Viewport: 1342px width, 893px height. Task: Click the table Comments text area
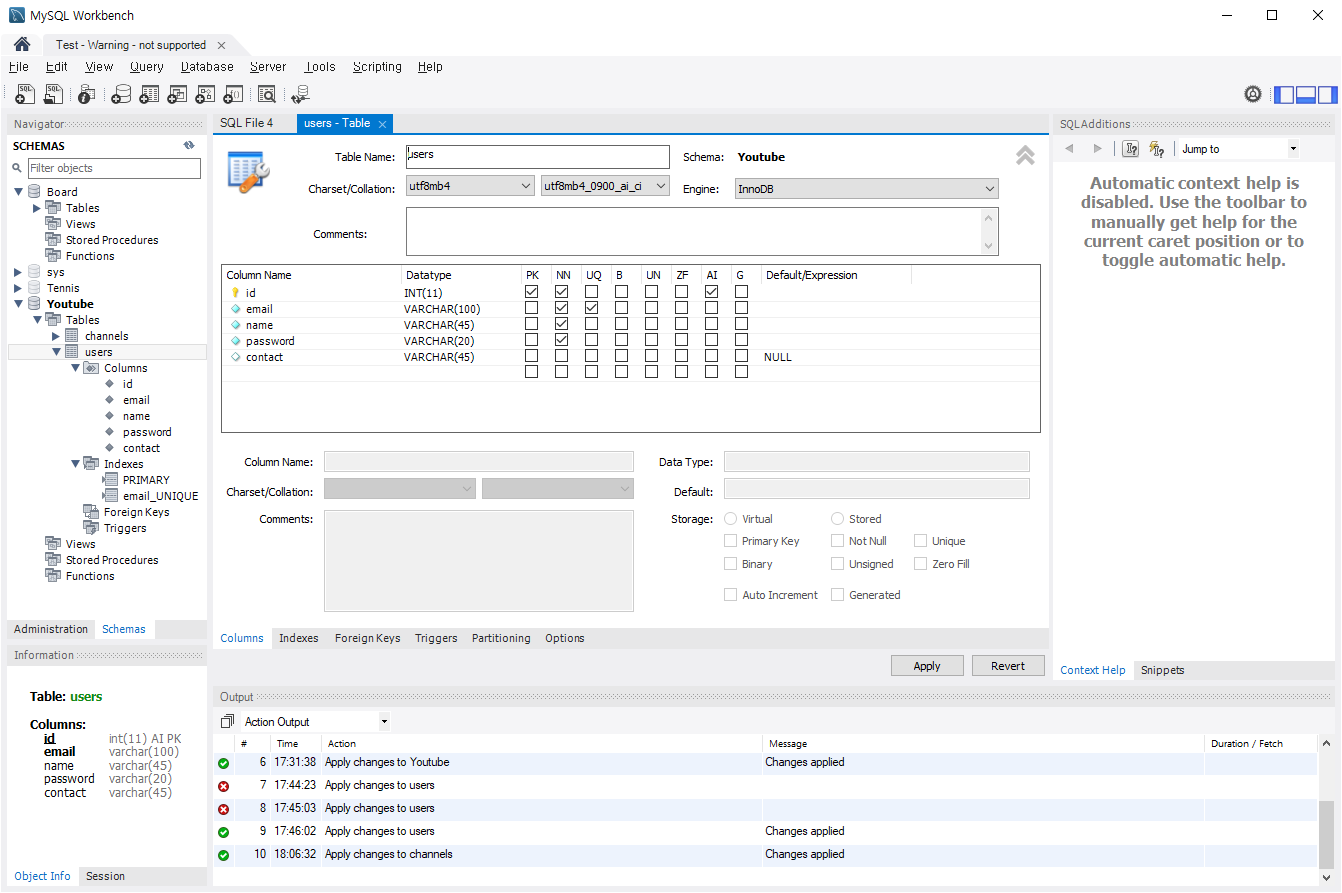click(702, 232)
